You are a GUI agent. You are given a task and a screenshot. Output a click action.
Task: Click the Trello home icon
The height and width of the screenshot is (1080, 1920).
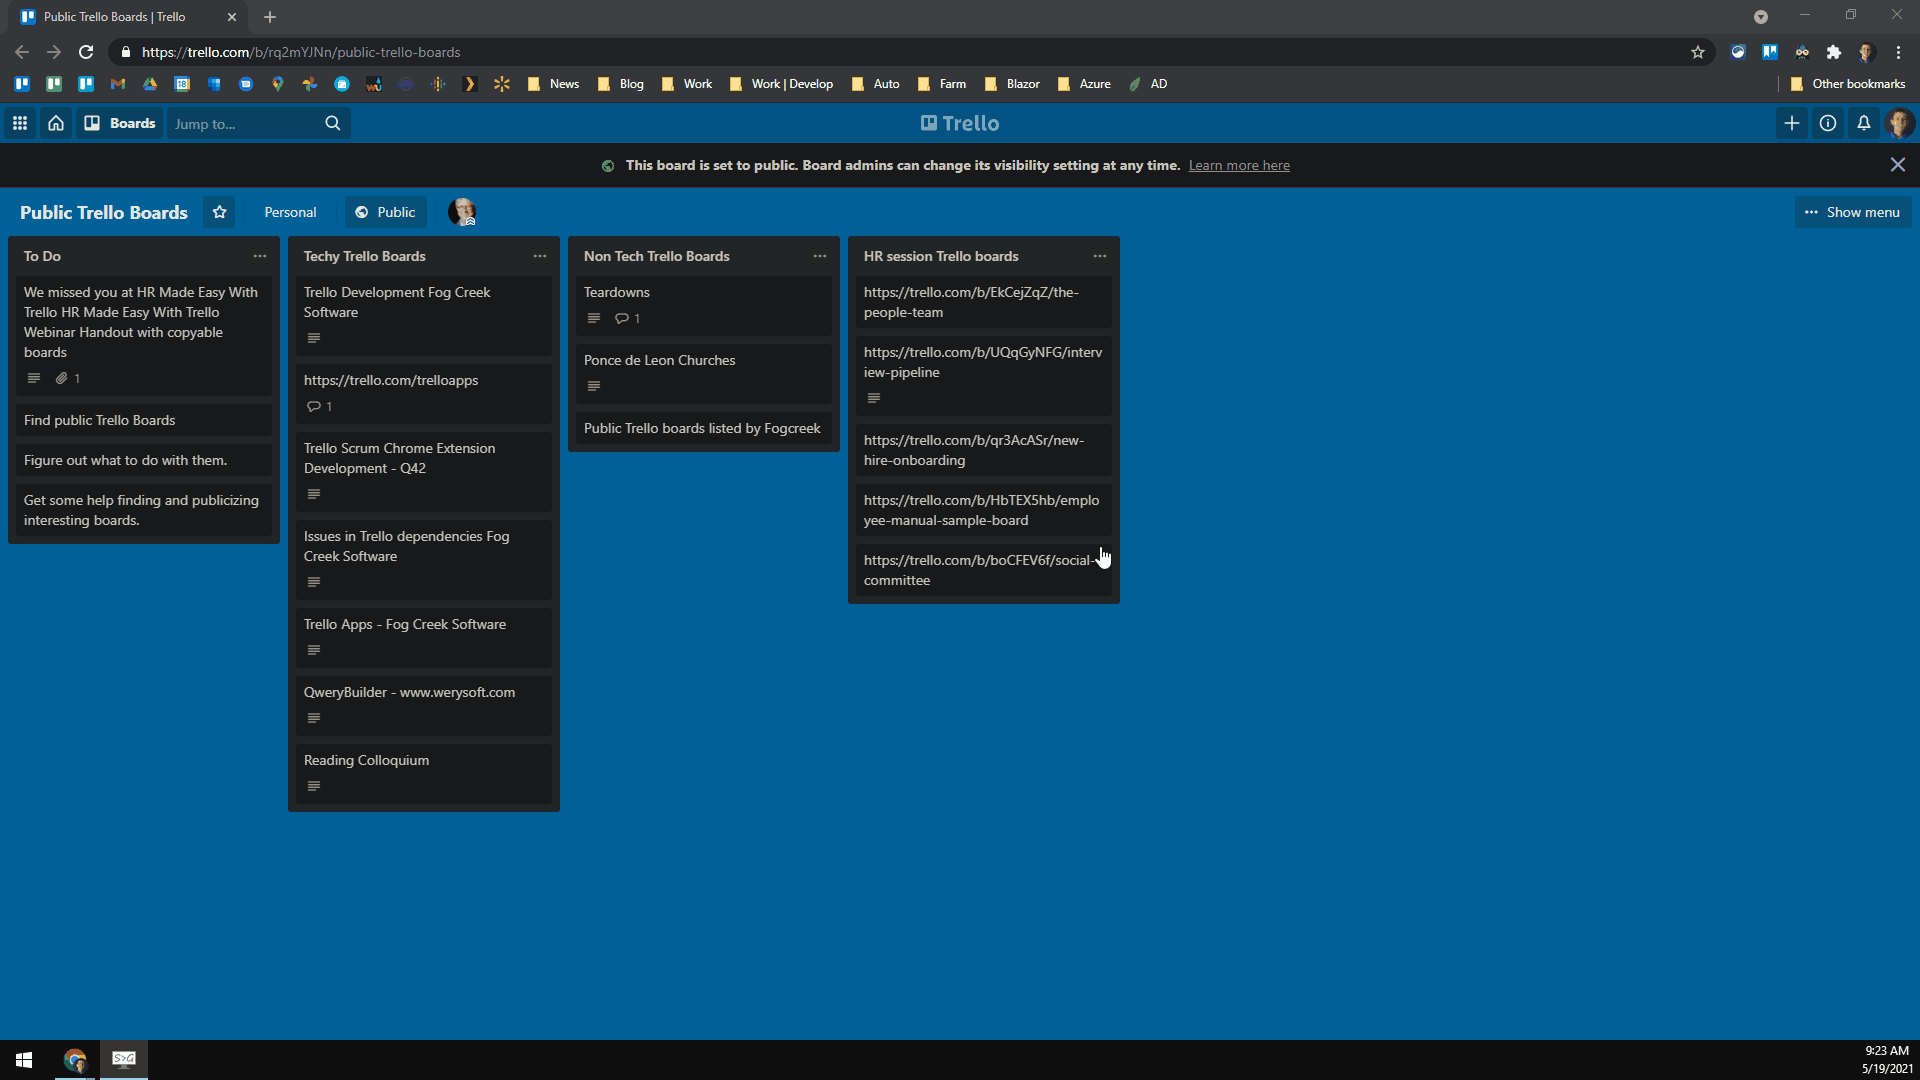[x=56, y=123]
